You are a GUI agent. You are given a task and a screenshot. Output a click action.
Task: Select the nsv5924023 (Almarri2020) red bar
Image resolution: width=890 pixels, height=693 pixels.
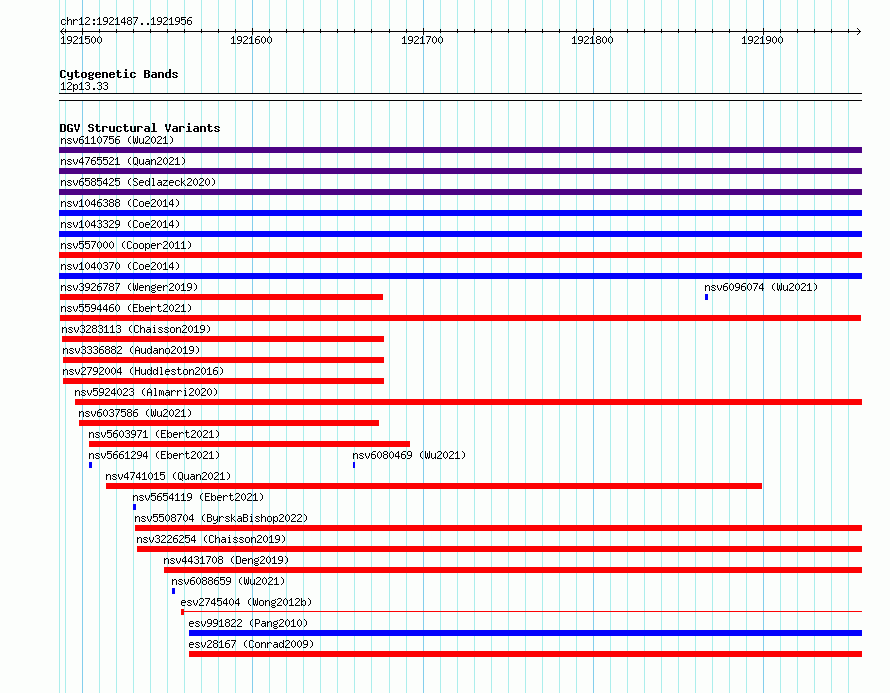(468, 402)
